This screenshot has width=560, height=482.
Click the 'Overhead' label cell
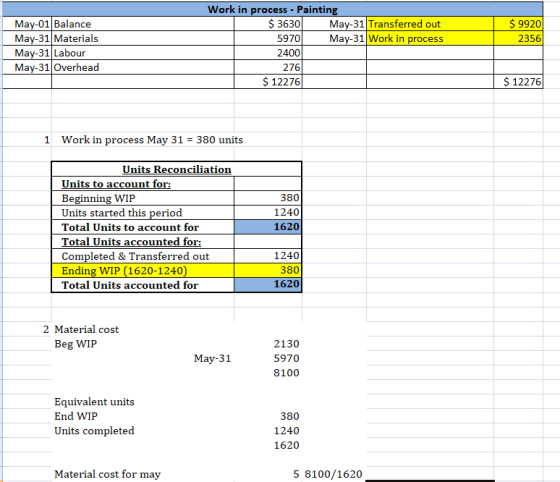click(143, 67)
